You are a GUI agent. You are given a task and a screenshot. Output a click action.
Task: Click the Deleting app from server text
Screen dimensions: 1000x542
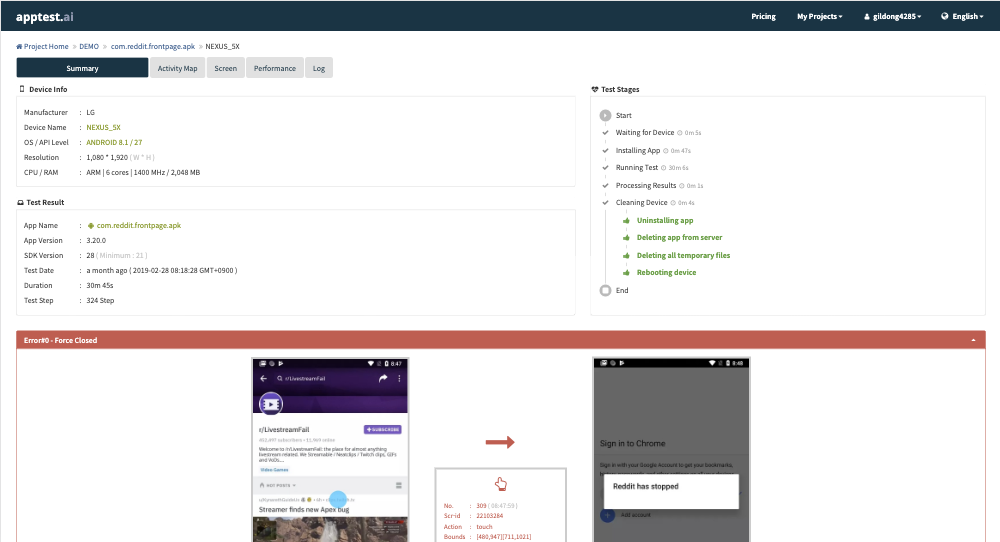tap(679, 238)
